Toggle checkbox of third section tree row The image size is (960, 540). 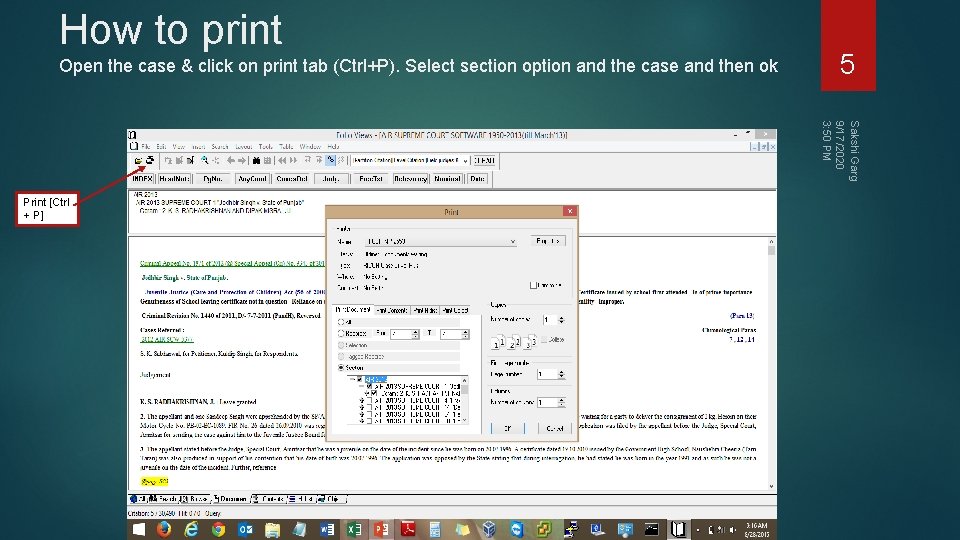[374, 394]
